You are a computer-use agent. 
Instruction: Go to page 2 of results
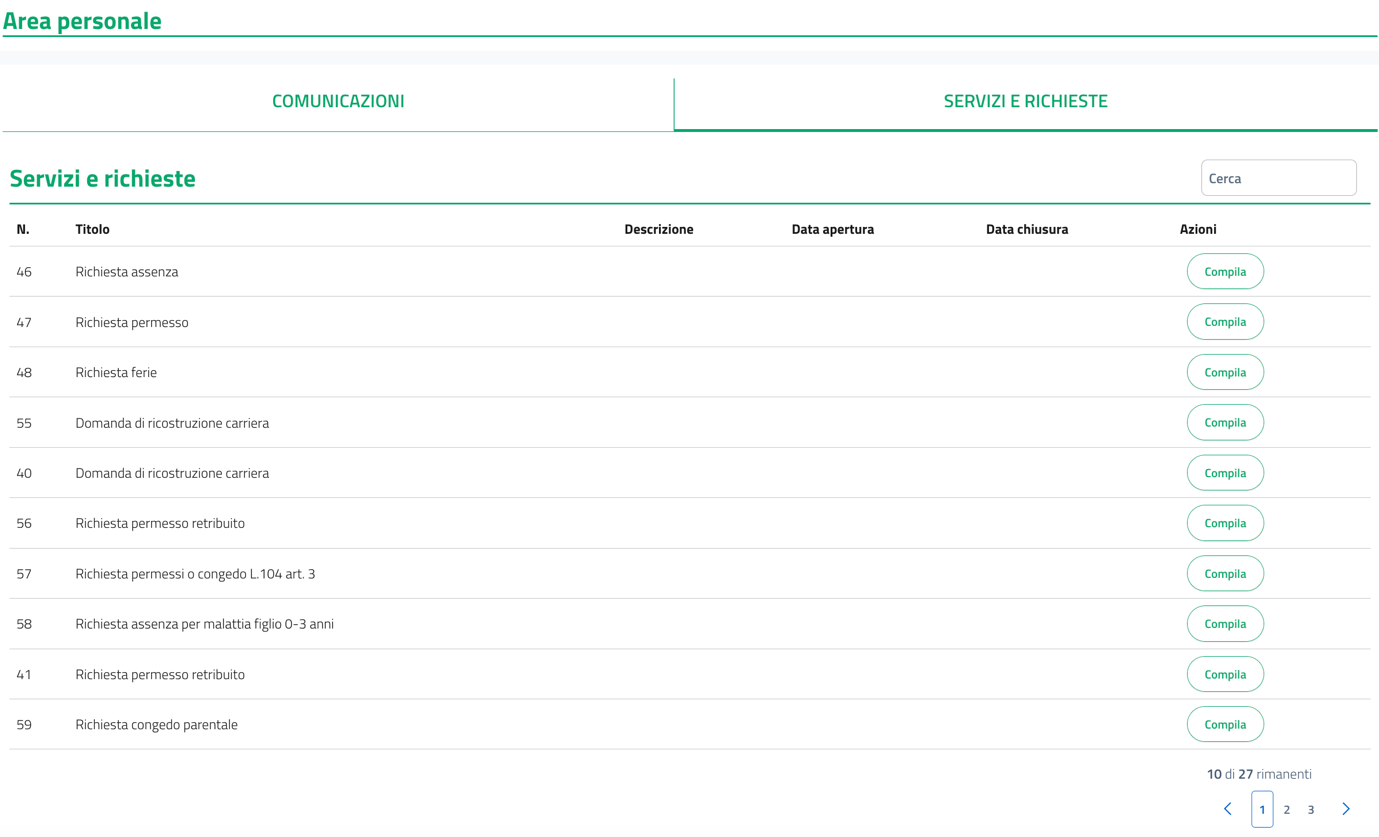[x=1287, y=810]
